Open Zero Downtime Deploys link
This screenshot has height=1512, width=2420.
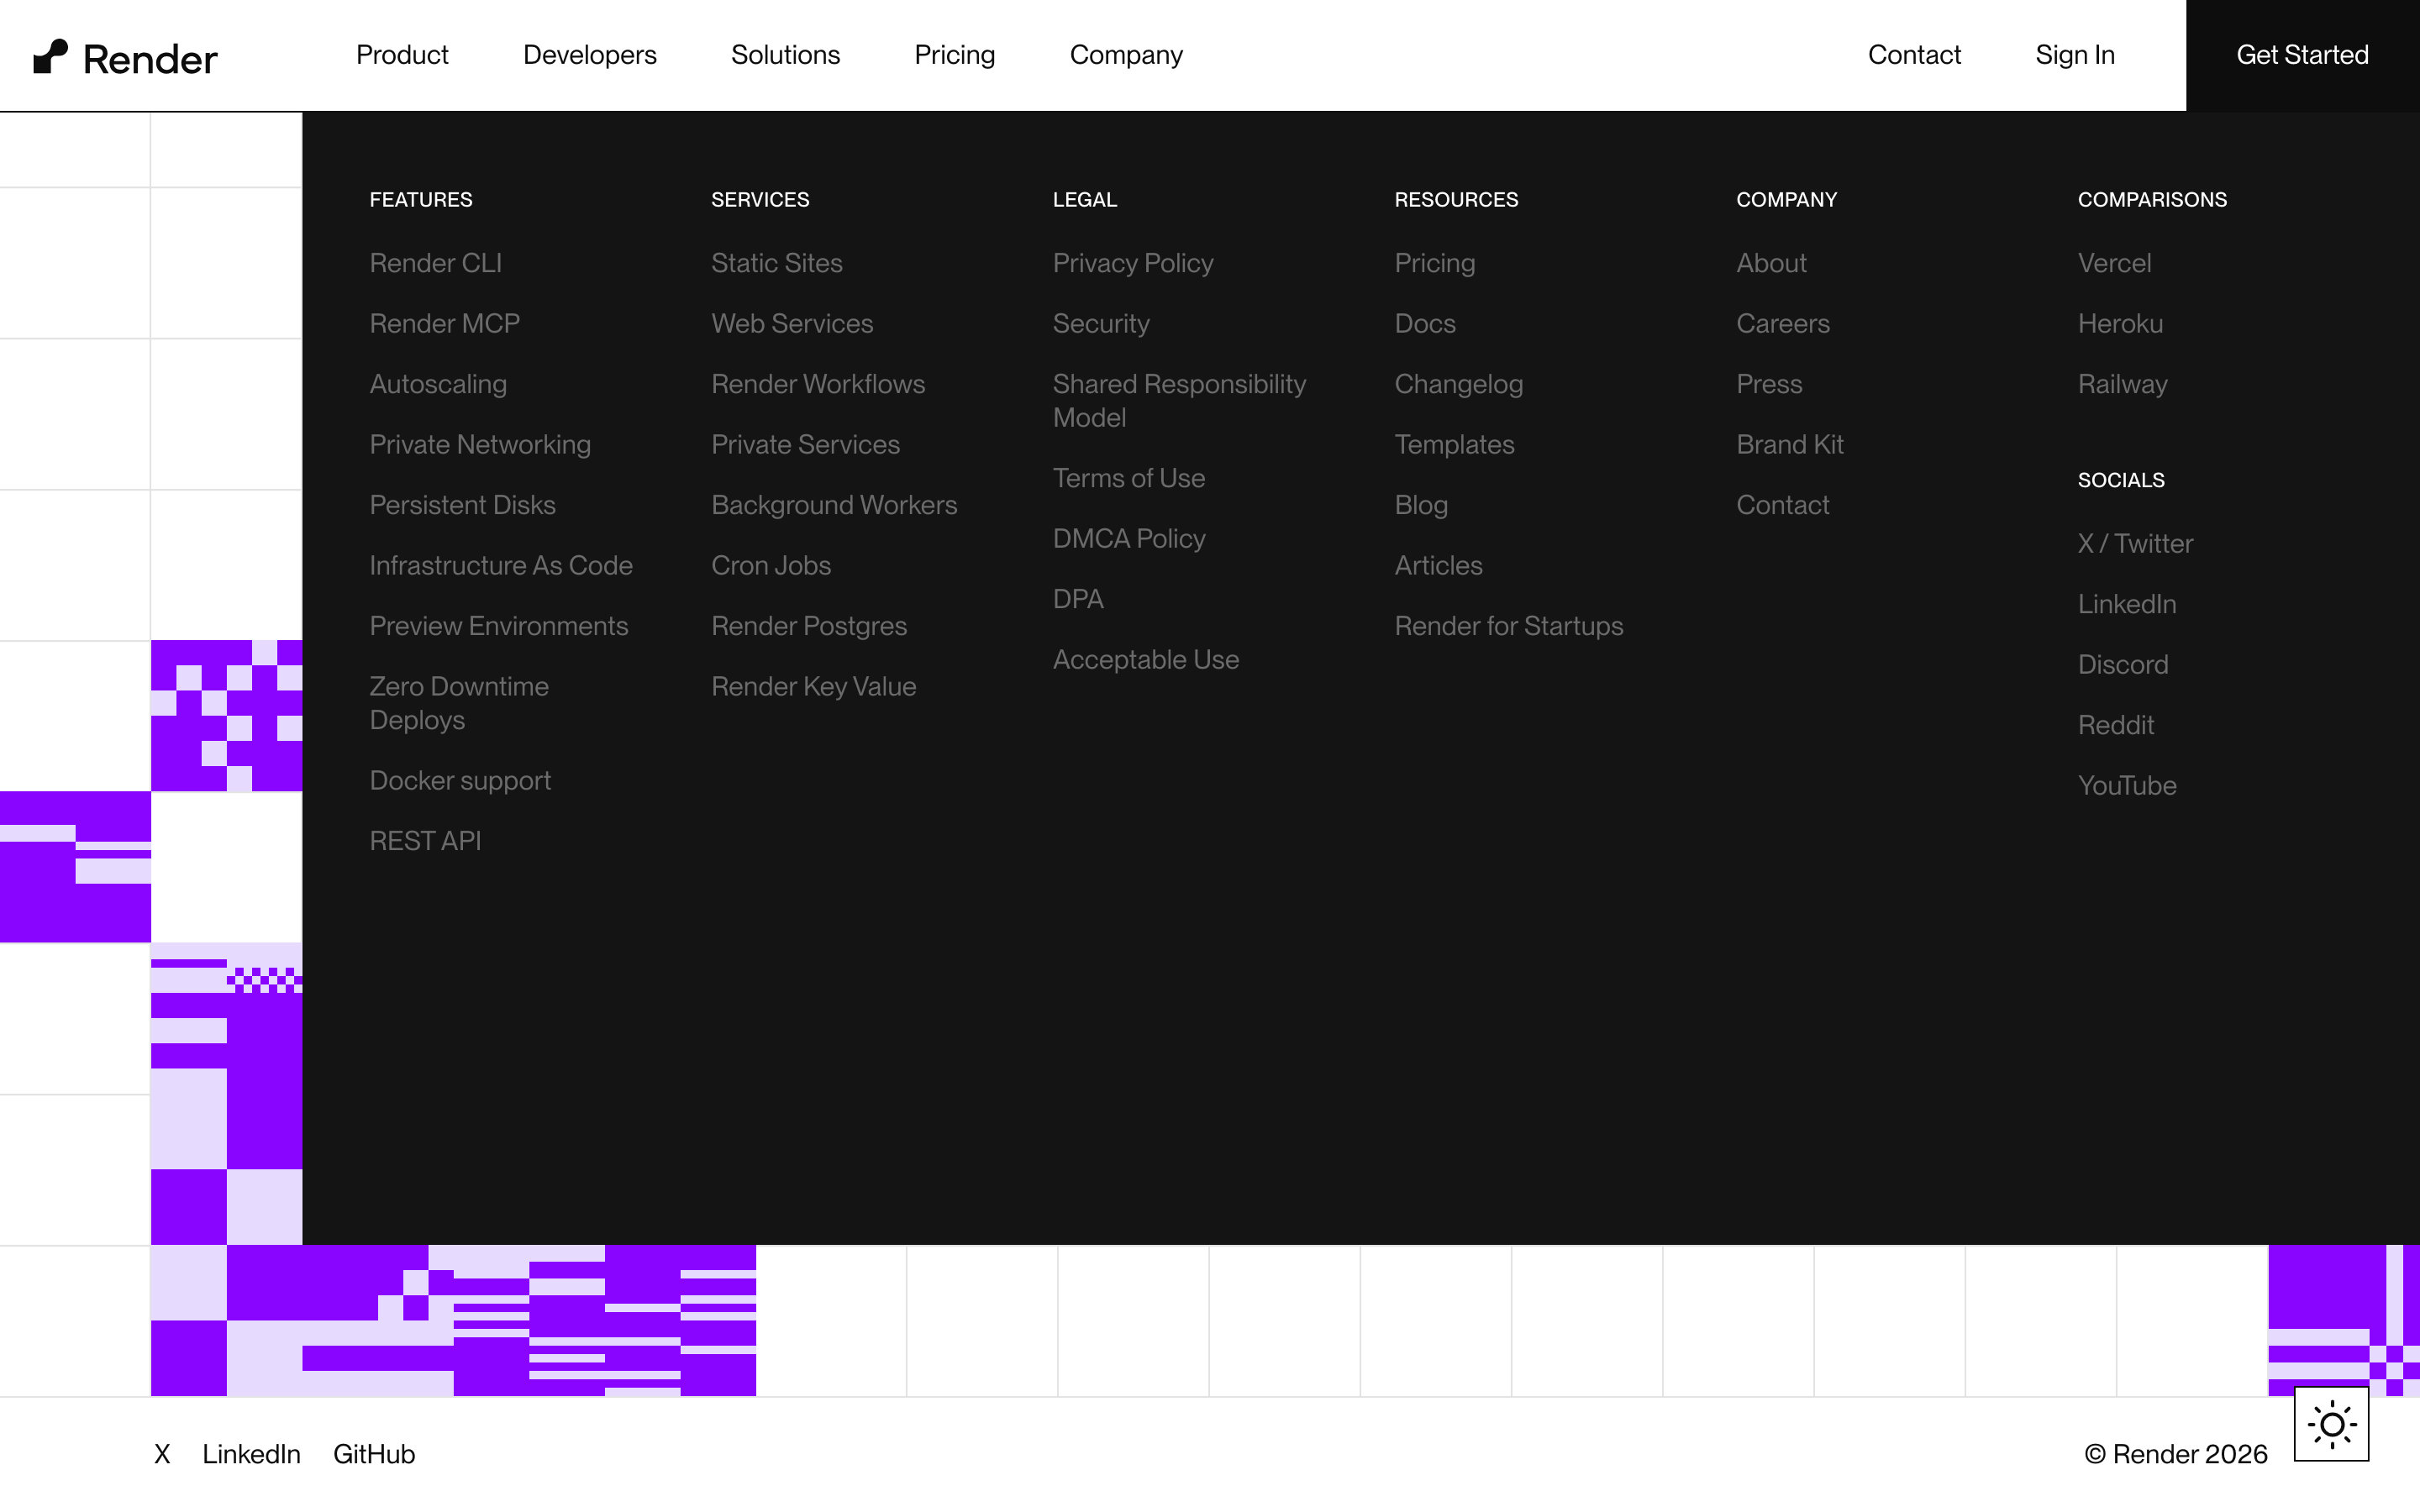[459, 703]
